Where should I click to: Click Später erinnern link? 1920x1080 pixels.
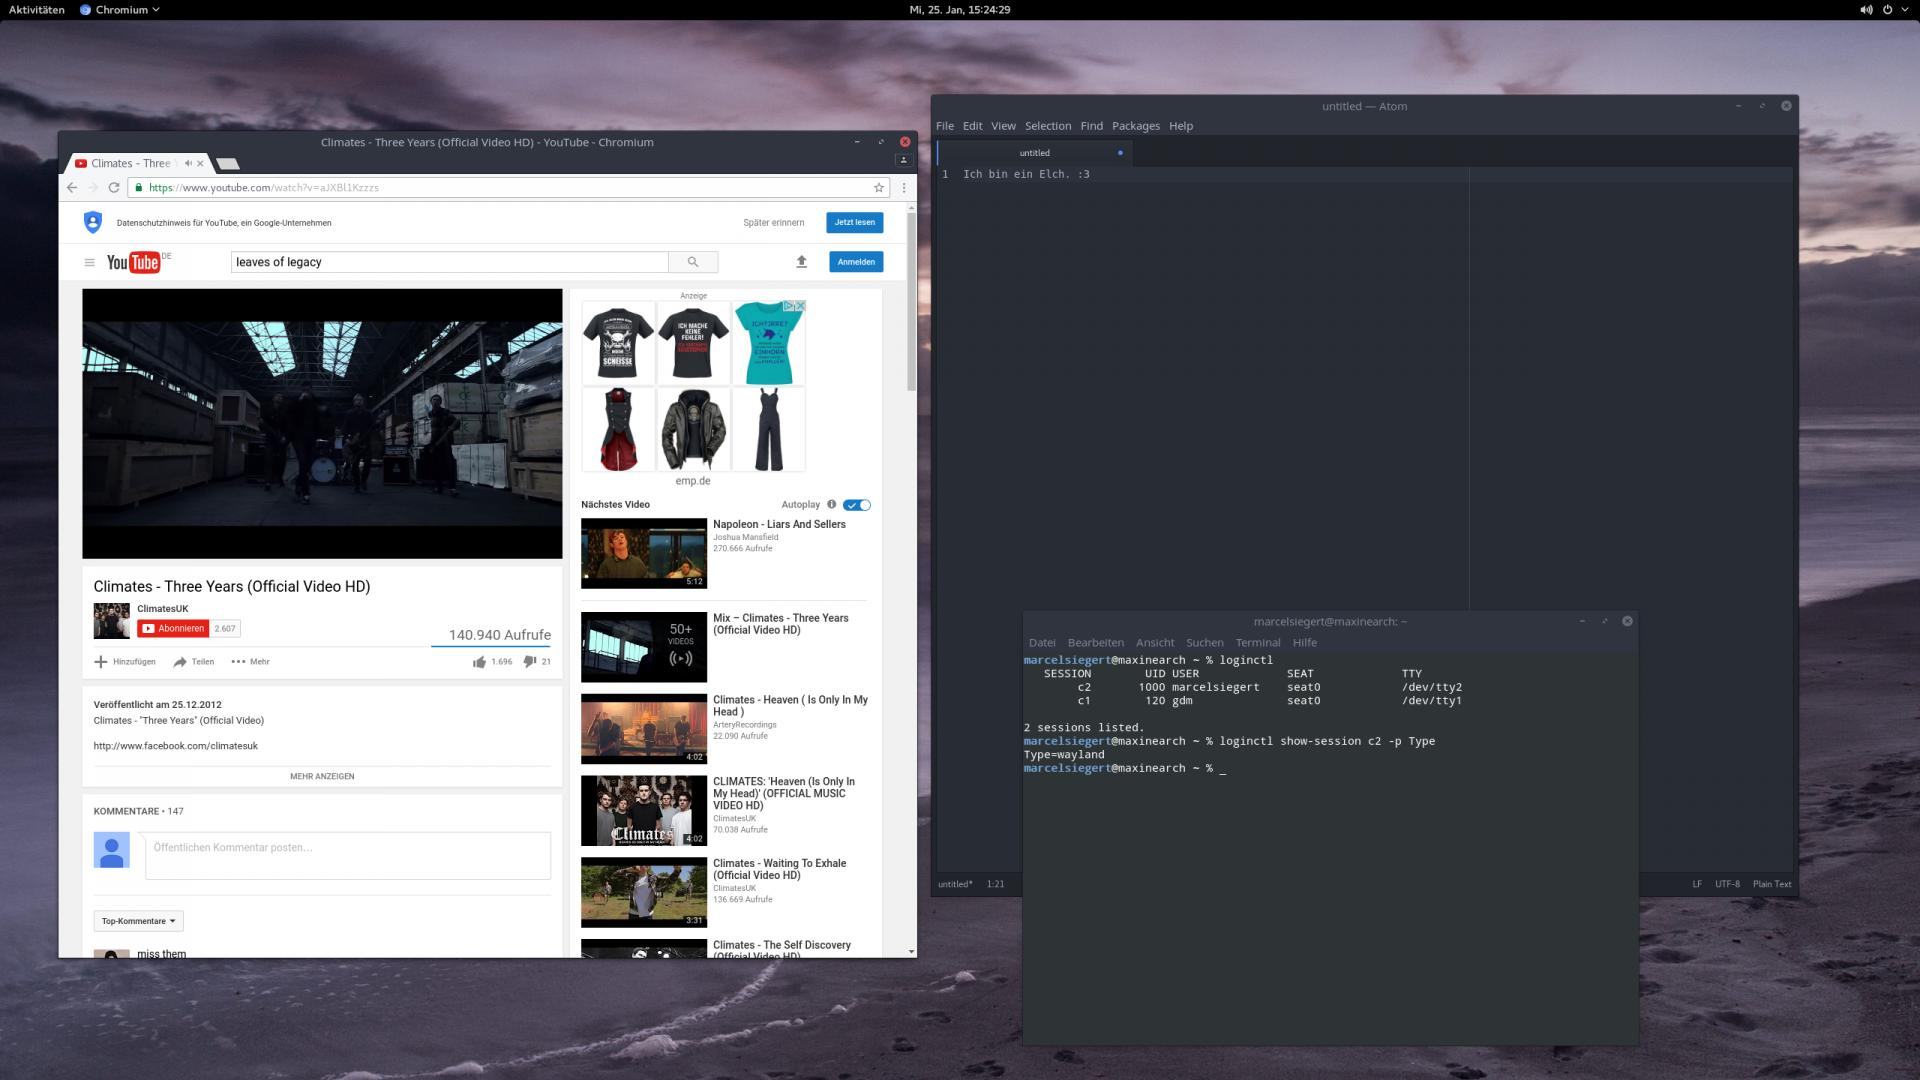(773, 223)
